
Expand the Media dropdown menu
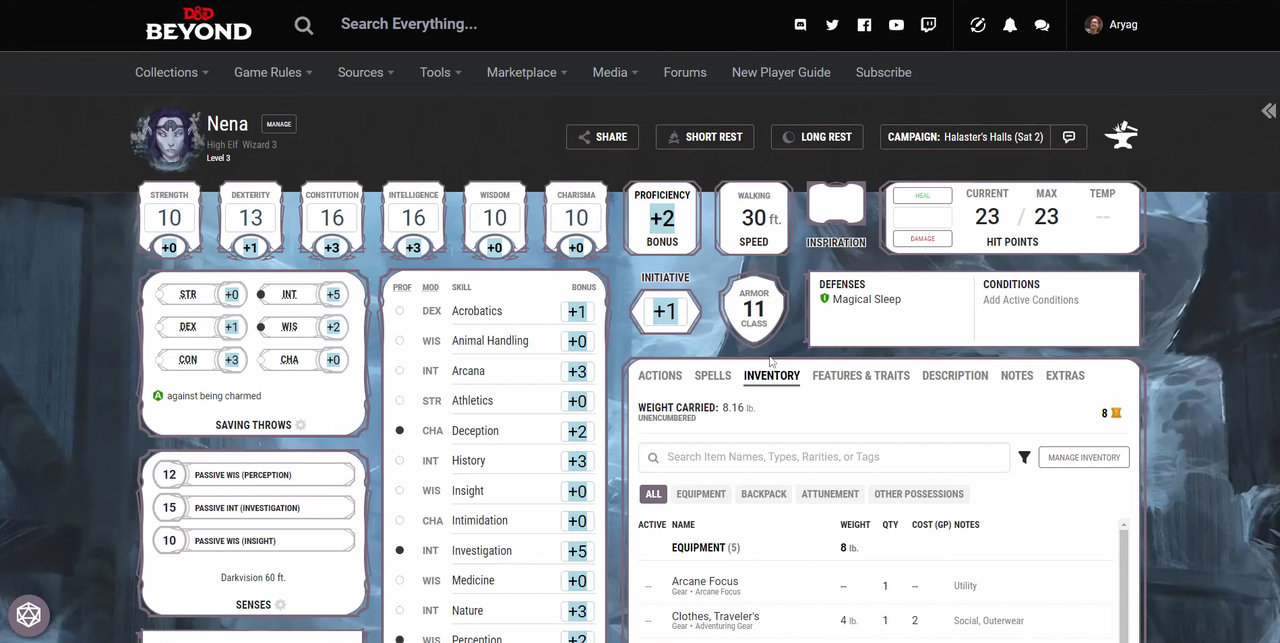pos(615,72)
